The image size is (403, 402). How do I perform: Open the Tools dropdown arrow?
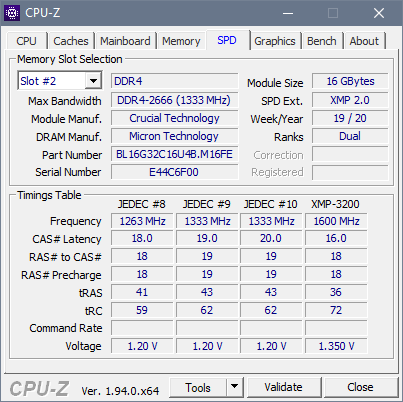pyautogui.click(x=235, y=387)
